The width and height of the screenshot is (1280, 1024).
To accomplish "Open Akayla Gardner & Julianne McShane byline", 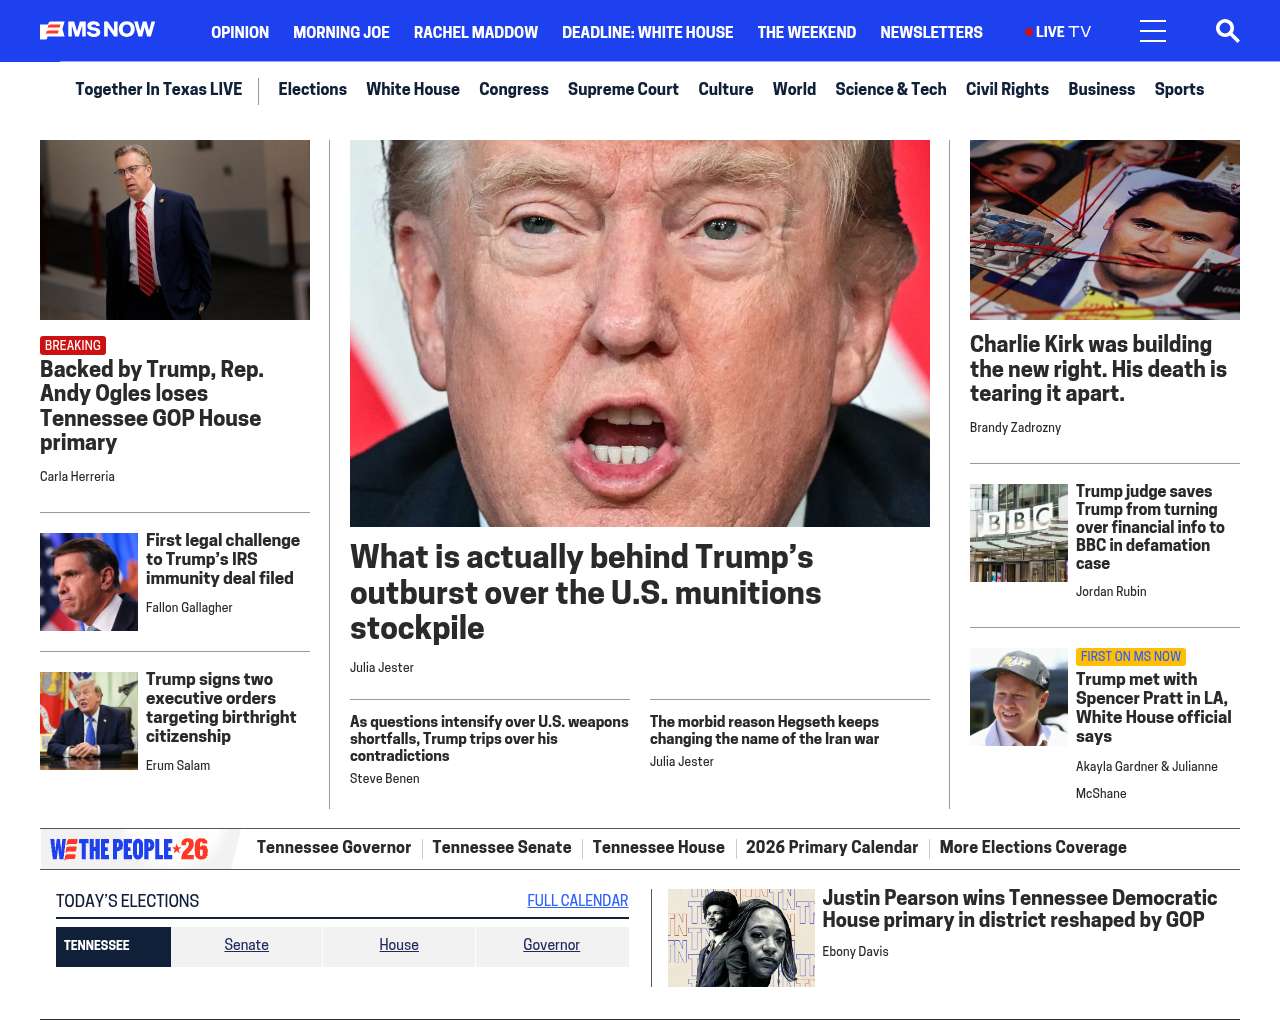I will click(1147, 780).
